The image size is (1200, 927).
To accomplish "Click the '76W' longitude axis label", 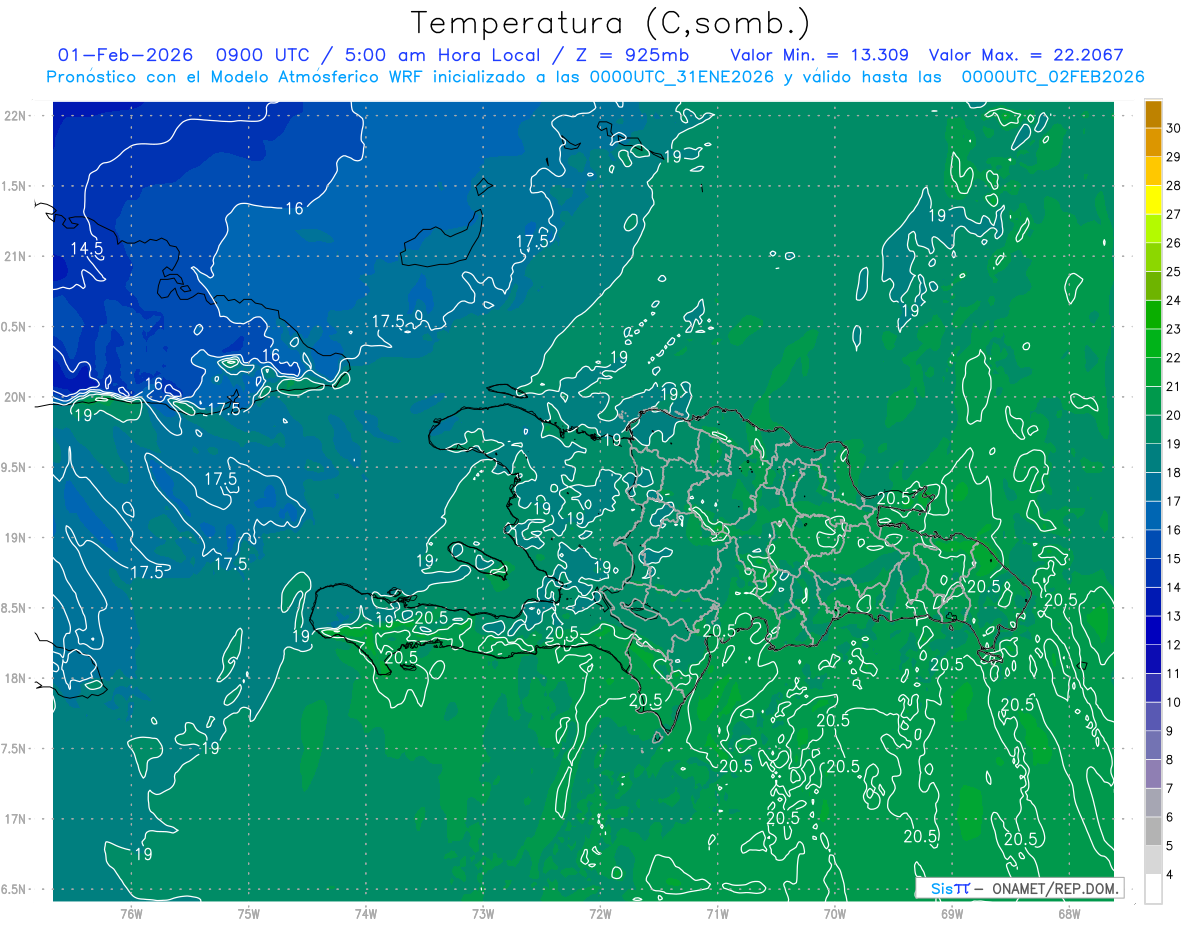I will 131,913.
